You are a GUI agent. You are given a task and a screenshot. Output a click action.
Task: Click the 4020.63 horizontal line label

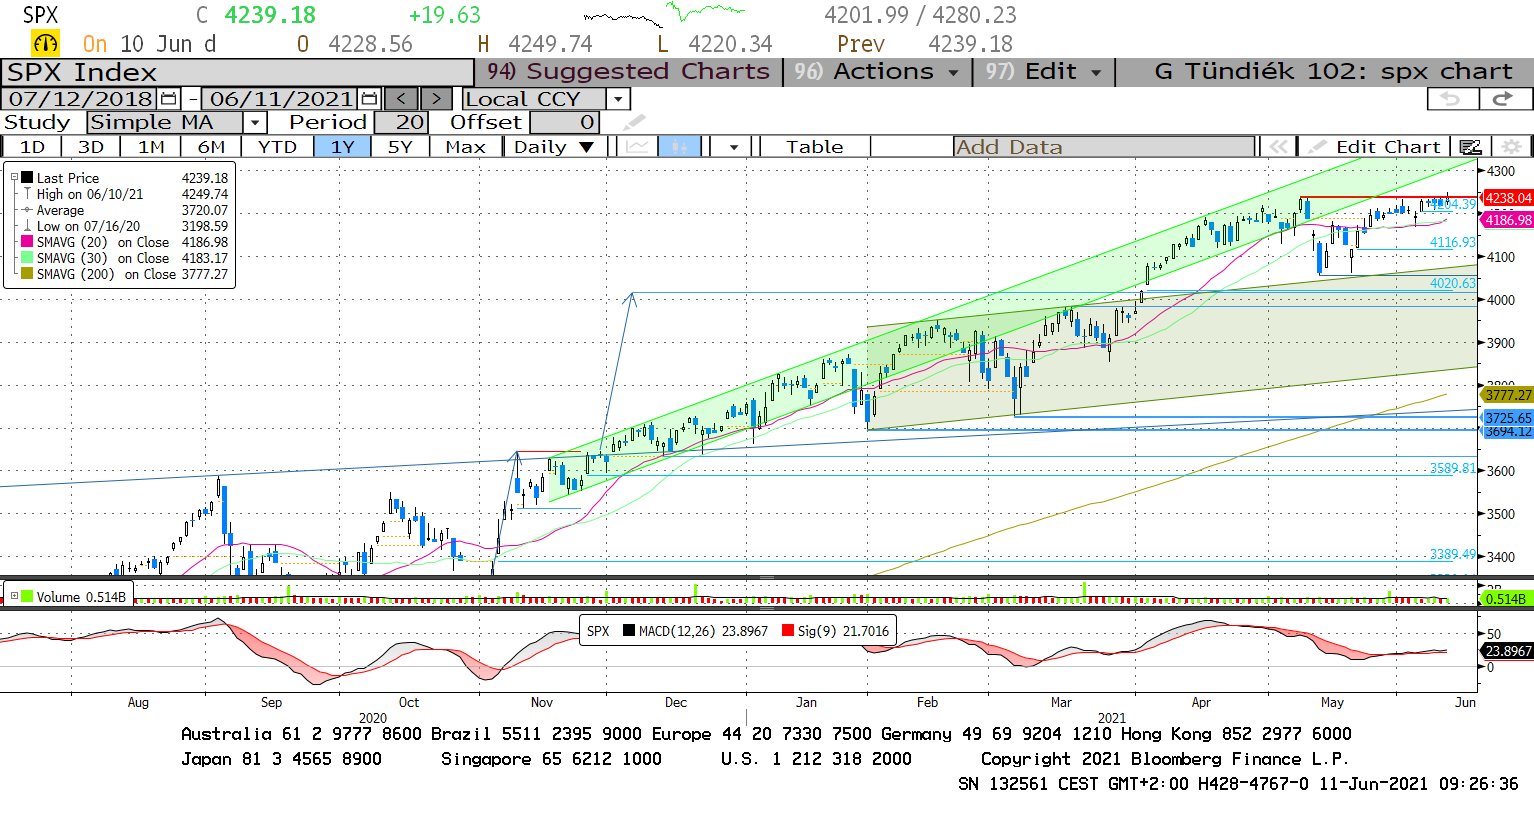[x=1452, y=283]
